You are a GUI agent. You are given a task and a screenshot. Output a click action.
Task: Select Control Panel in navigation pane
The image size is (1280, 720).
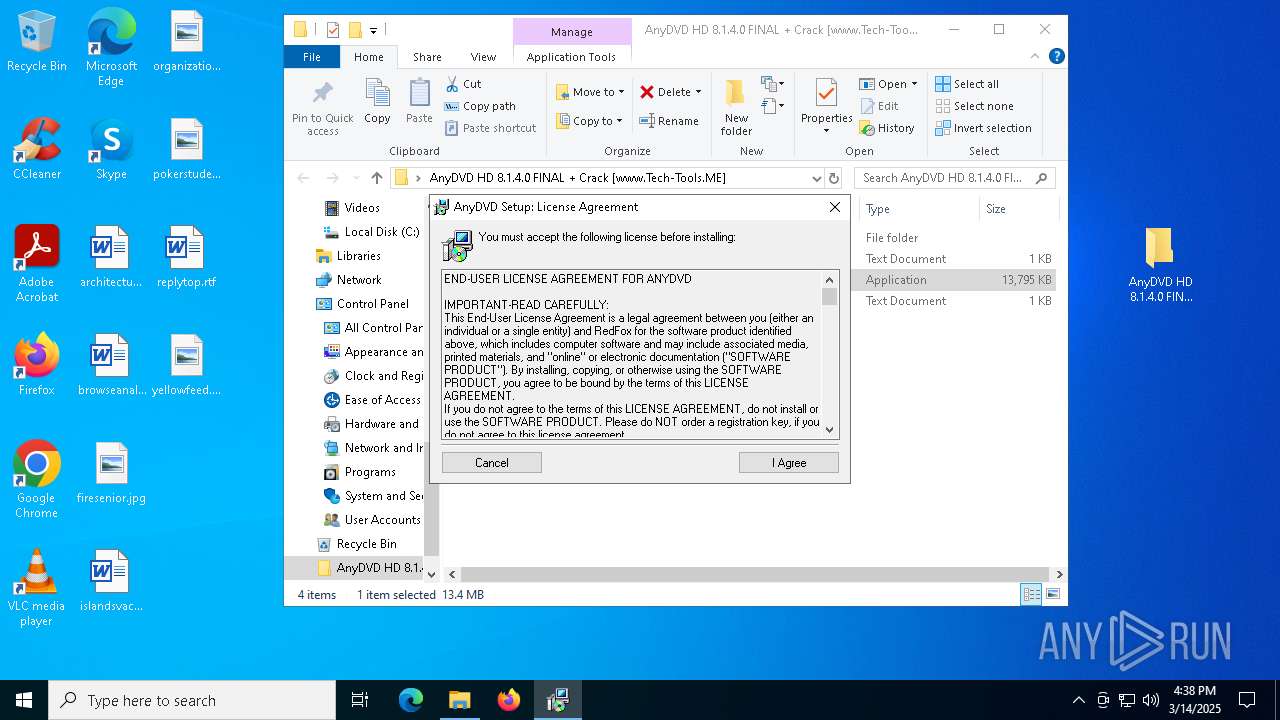372,304
